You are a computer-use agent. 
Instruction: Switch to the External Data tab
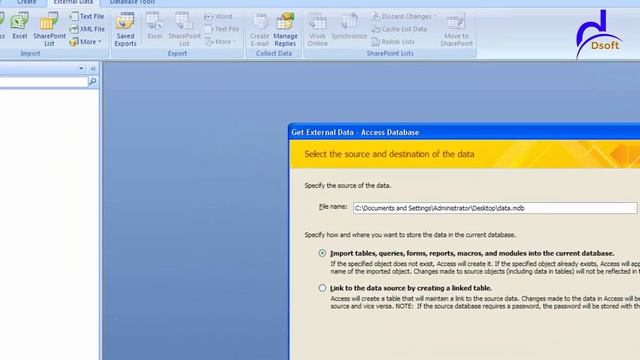73,2
